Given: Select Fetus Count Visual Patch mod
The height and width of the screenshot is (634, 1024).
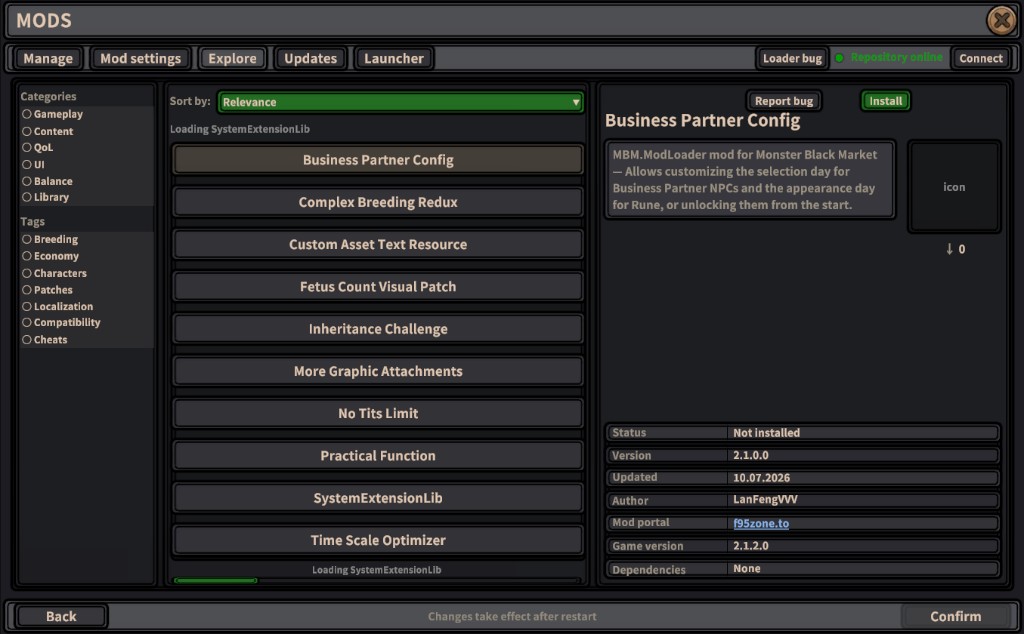Looking at the screenshot, I should 378,287.
